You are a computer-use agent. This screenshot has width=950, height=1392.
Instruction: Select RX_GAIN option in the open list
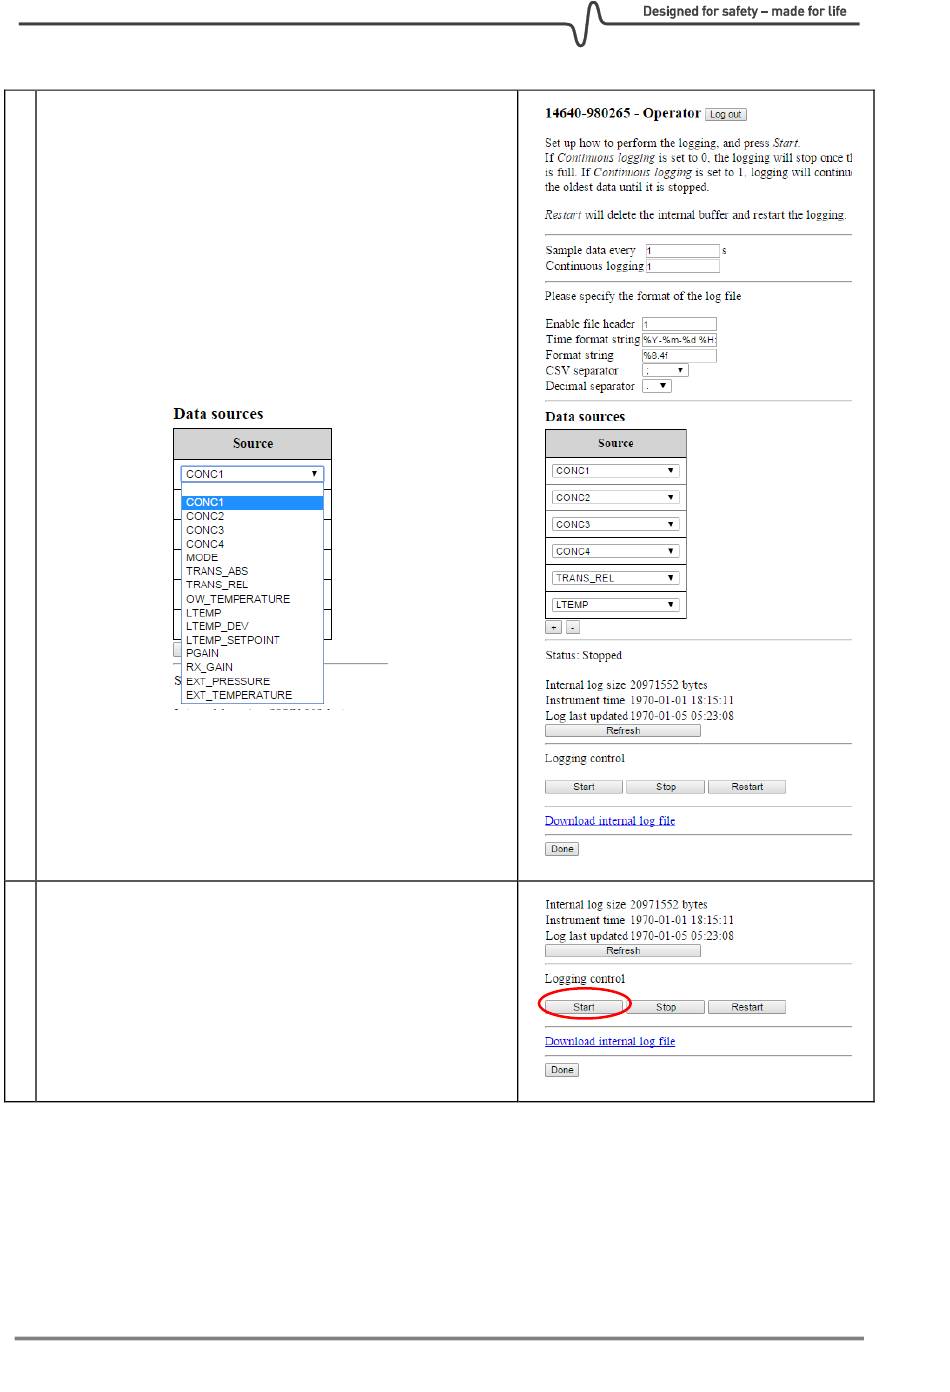coord(252,668)
